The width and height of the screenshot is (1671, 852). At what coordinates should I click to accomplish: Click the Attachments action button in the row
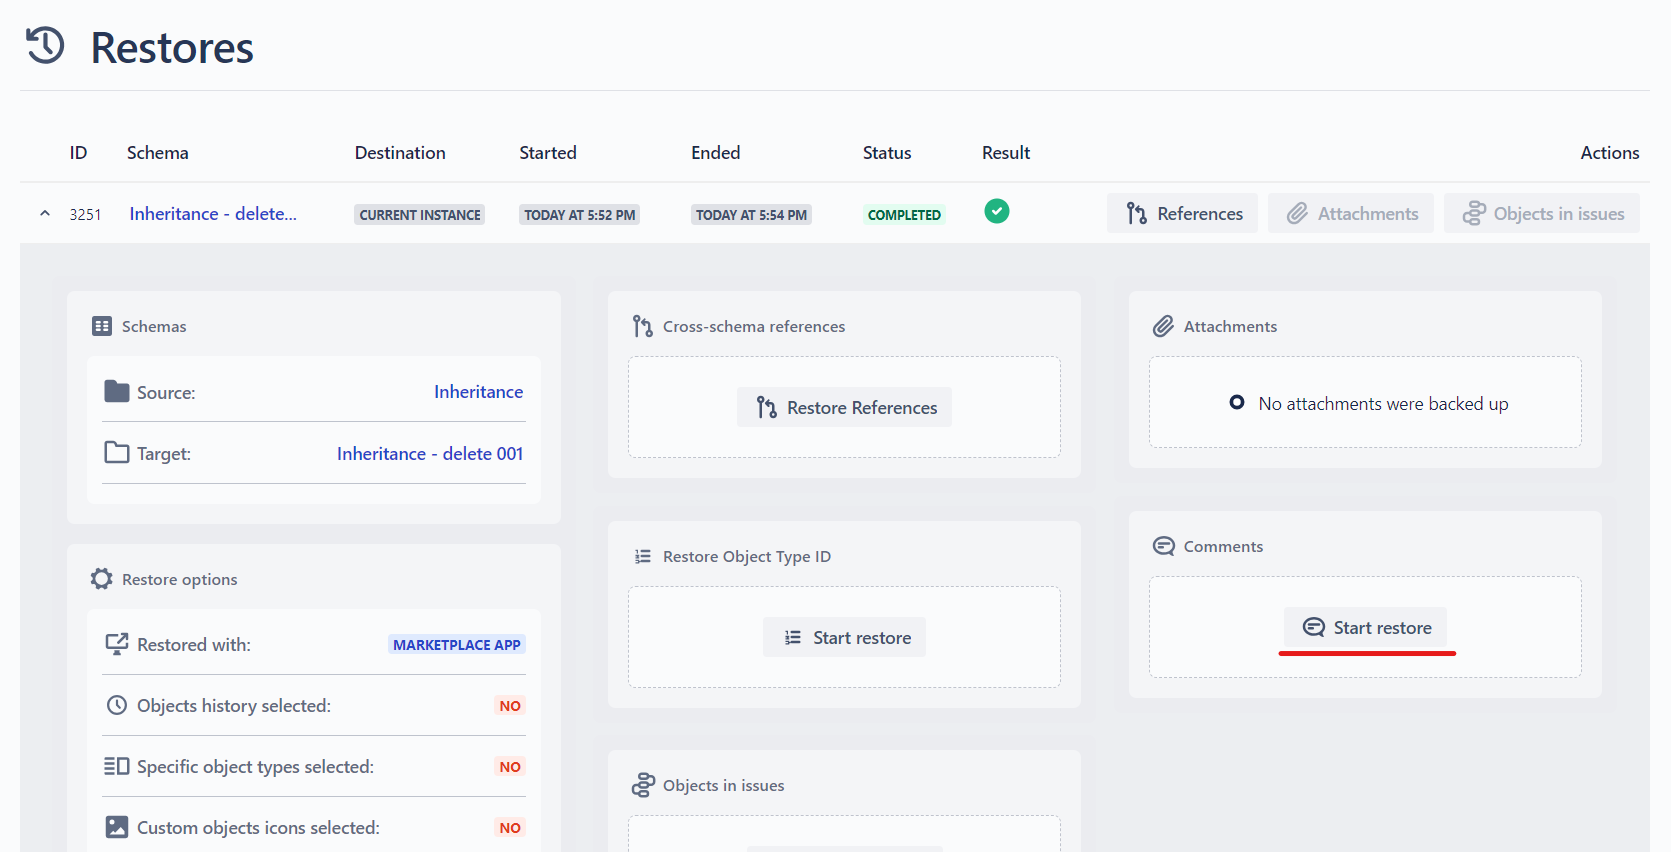pos(1351,214)
